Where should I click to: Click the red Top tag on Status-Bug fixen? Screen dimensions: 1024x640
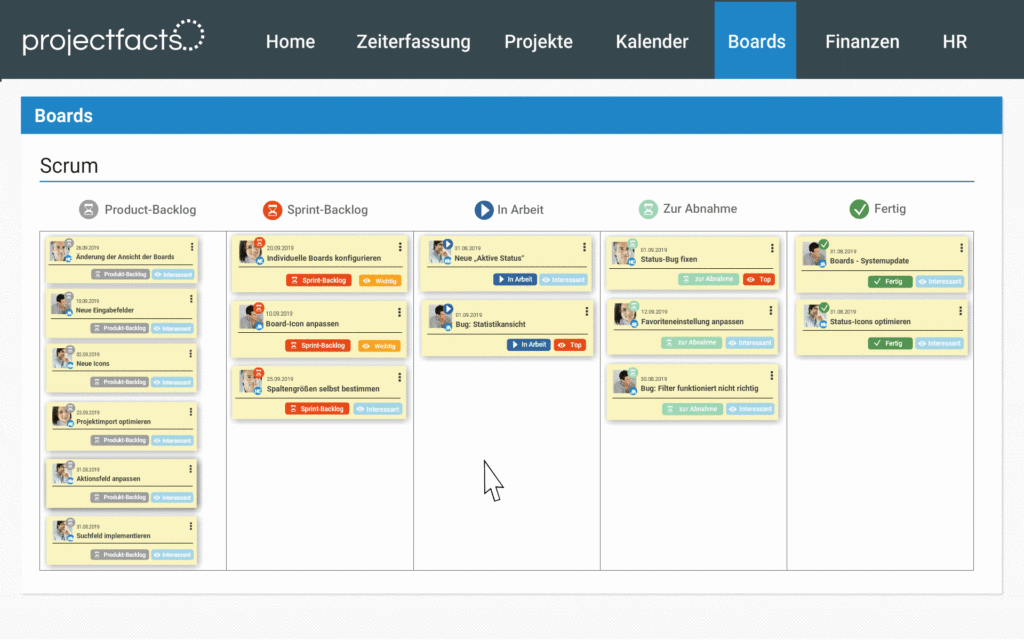759,279
